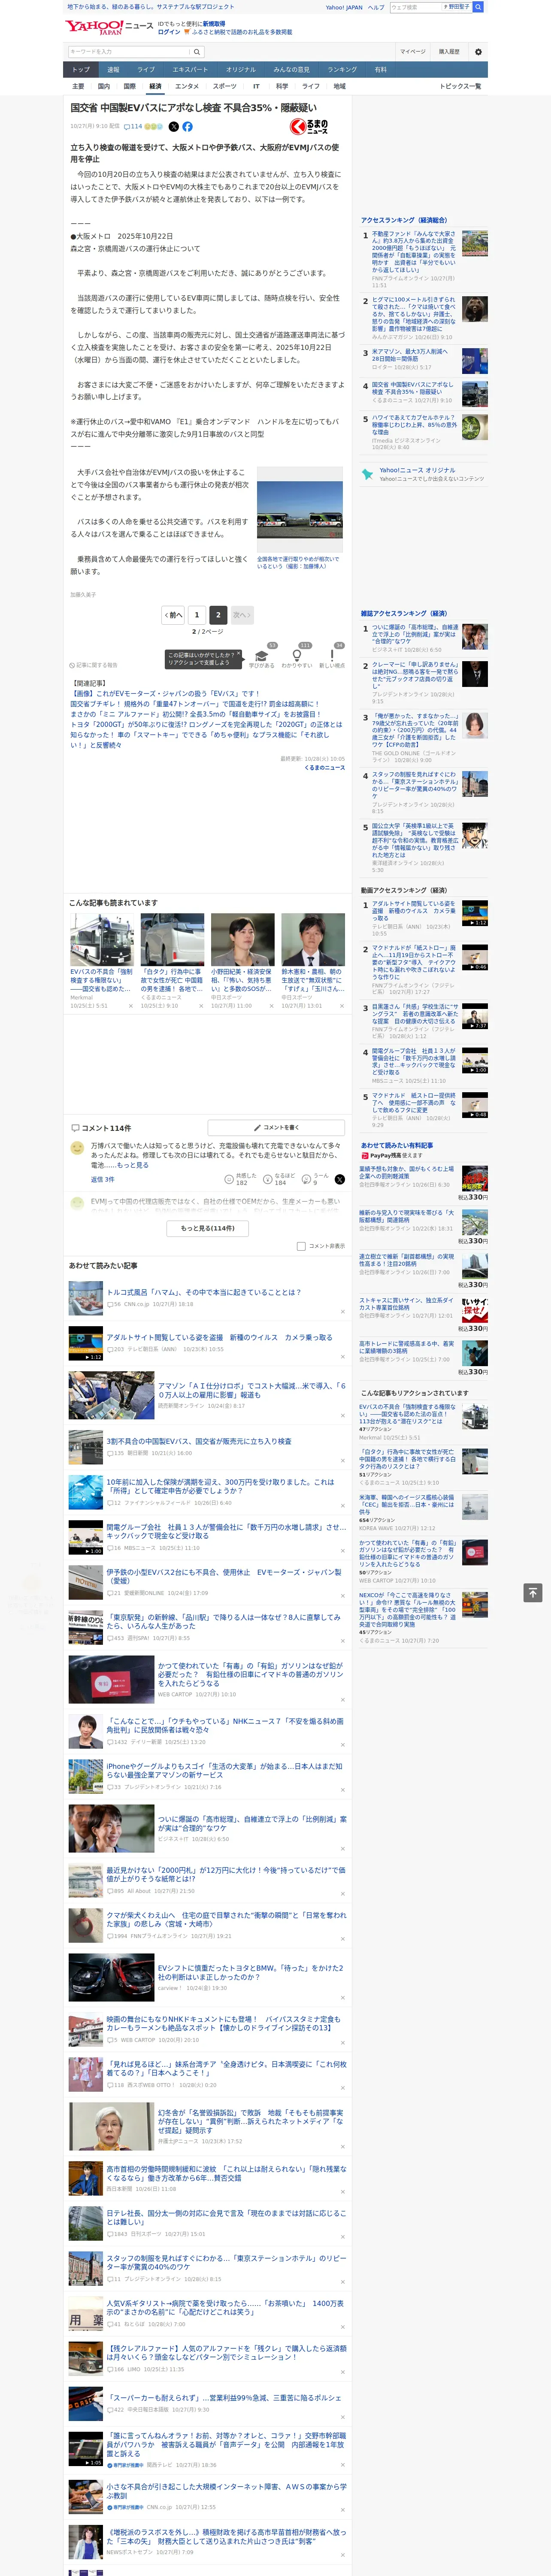Viewport: 551px width, 2576px height.
Task: Go to page 1 of the article
Action: [197, 615]
